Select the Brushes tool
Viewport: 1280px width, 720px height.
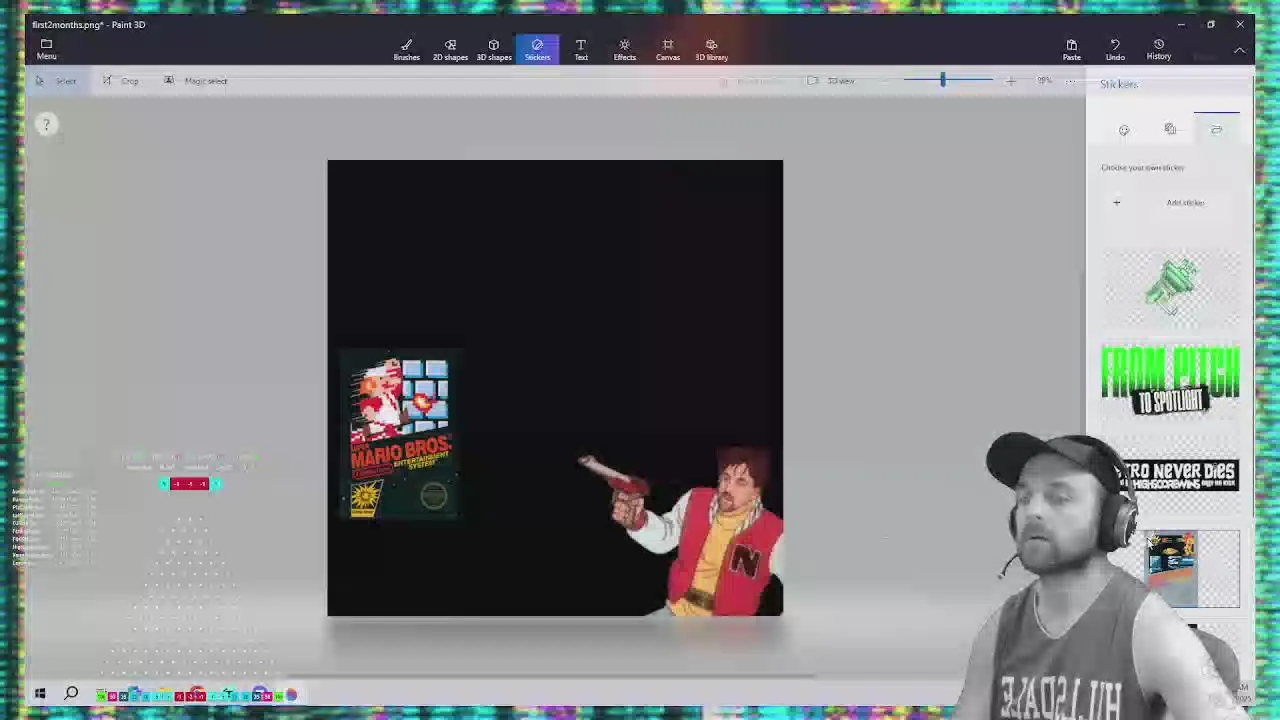[406, 49]
